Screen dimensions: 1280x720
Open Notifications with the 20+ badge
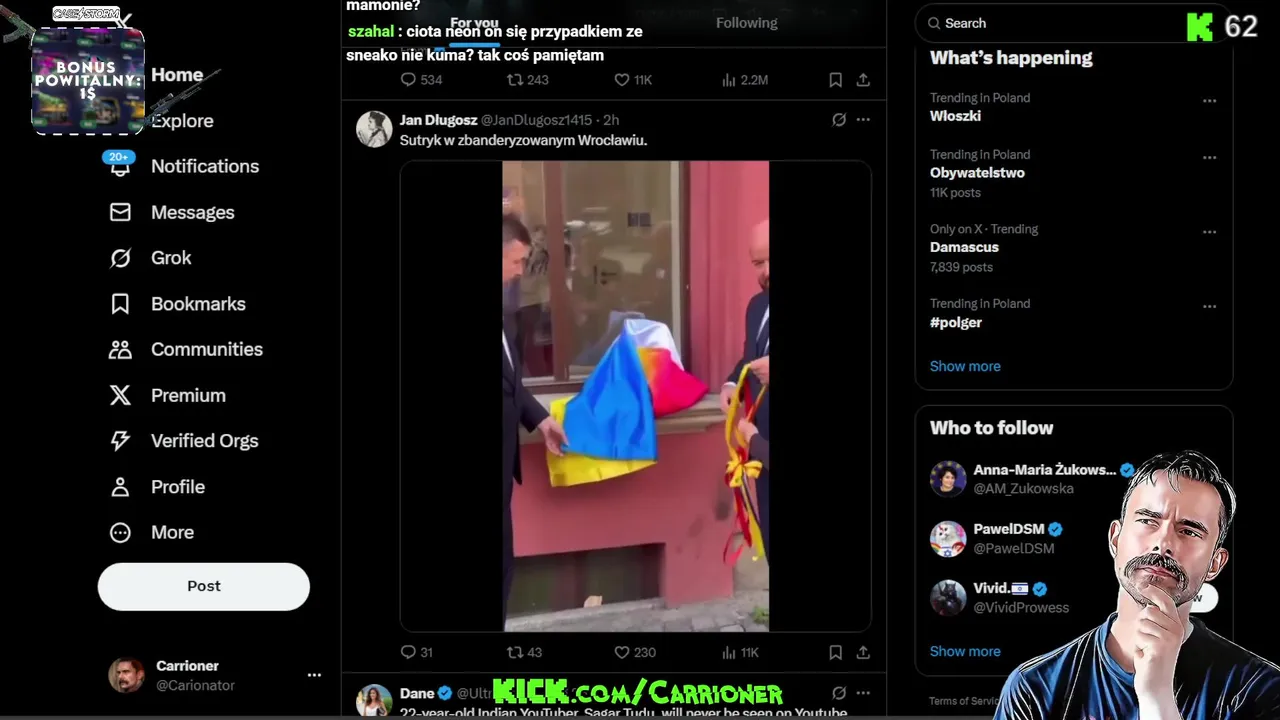[x=184, y=166]
